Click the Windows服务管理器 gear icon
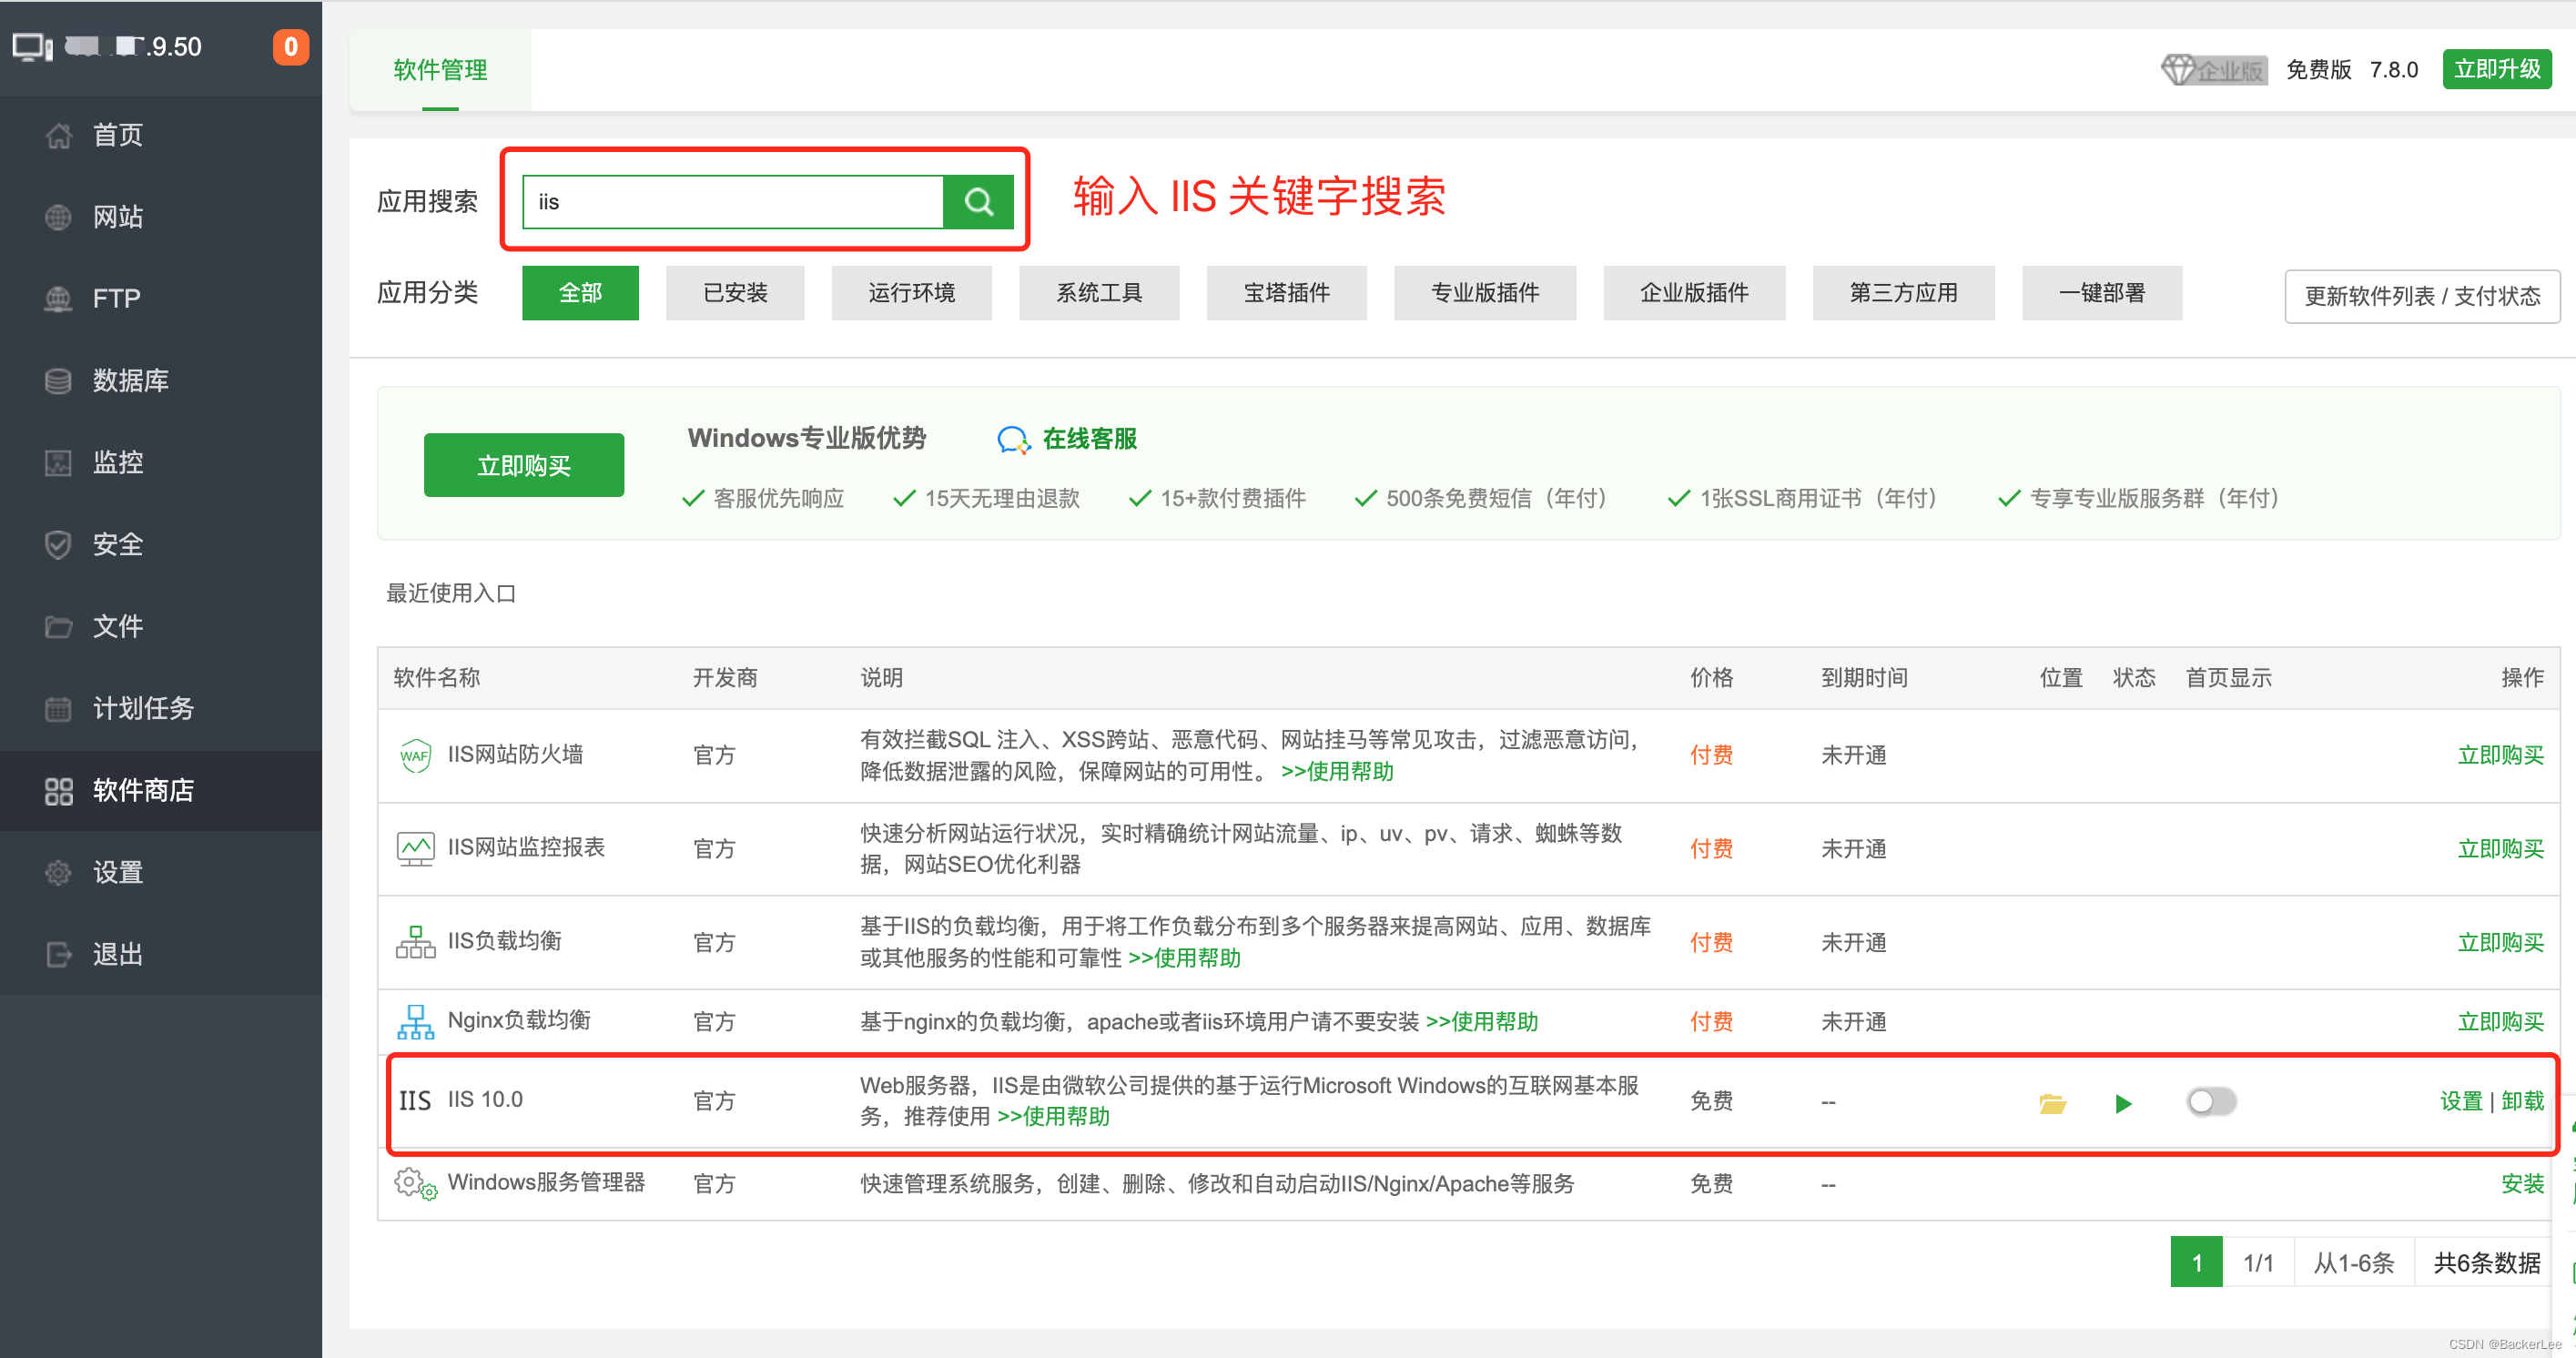Screen dimensions: 2576x1358 415,1183
